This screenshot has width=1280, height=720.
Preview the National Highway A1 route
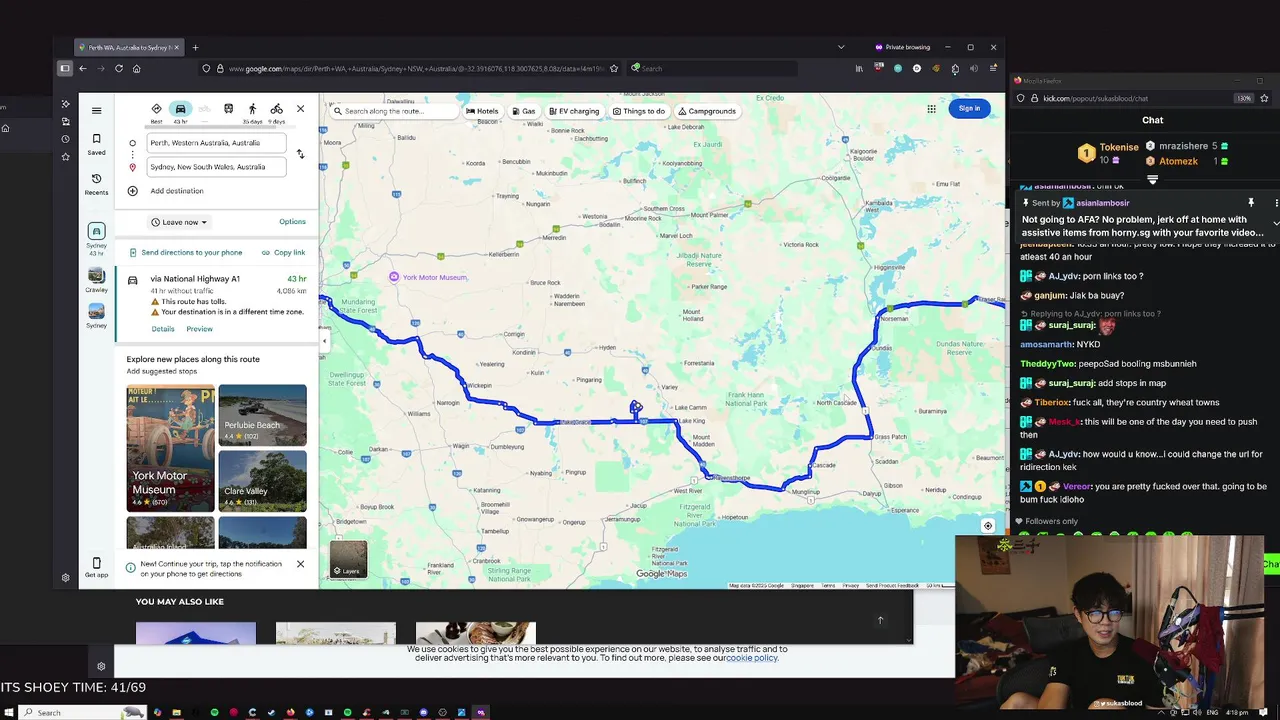[x=199, y=329]
